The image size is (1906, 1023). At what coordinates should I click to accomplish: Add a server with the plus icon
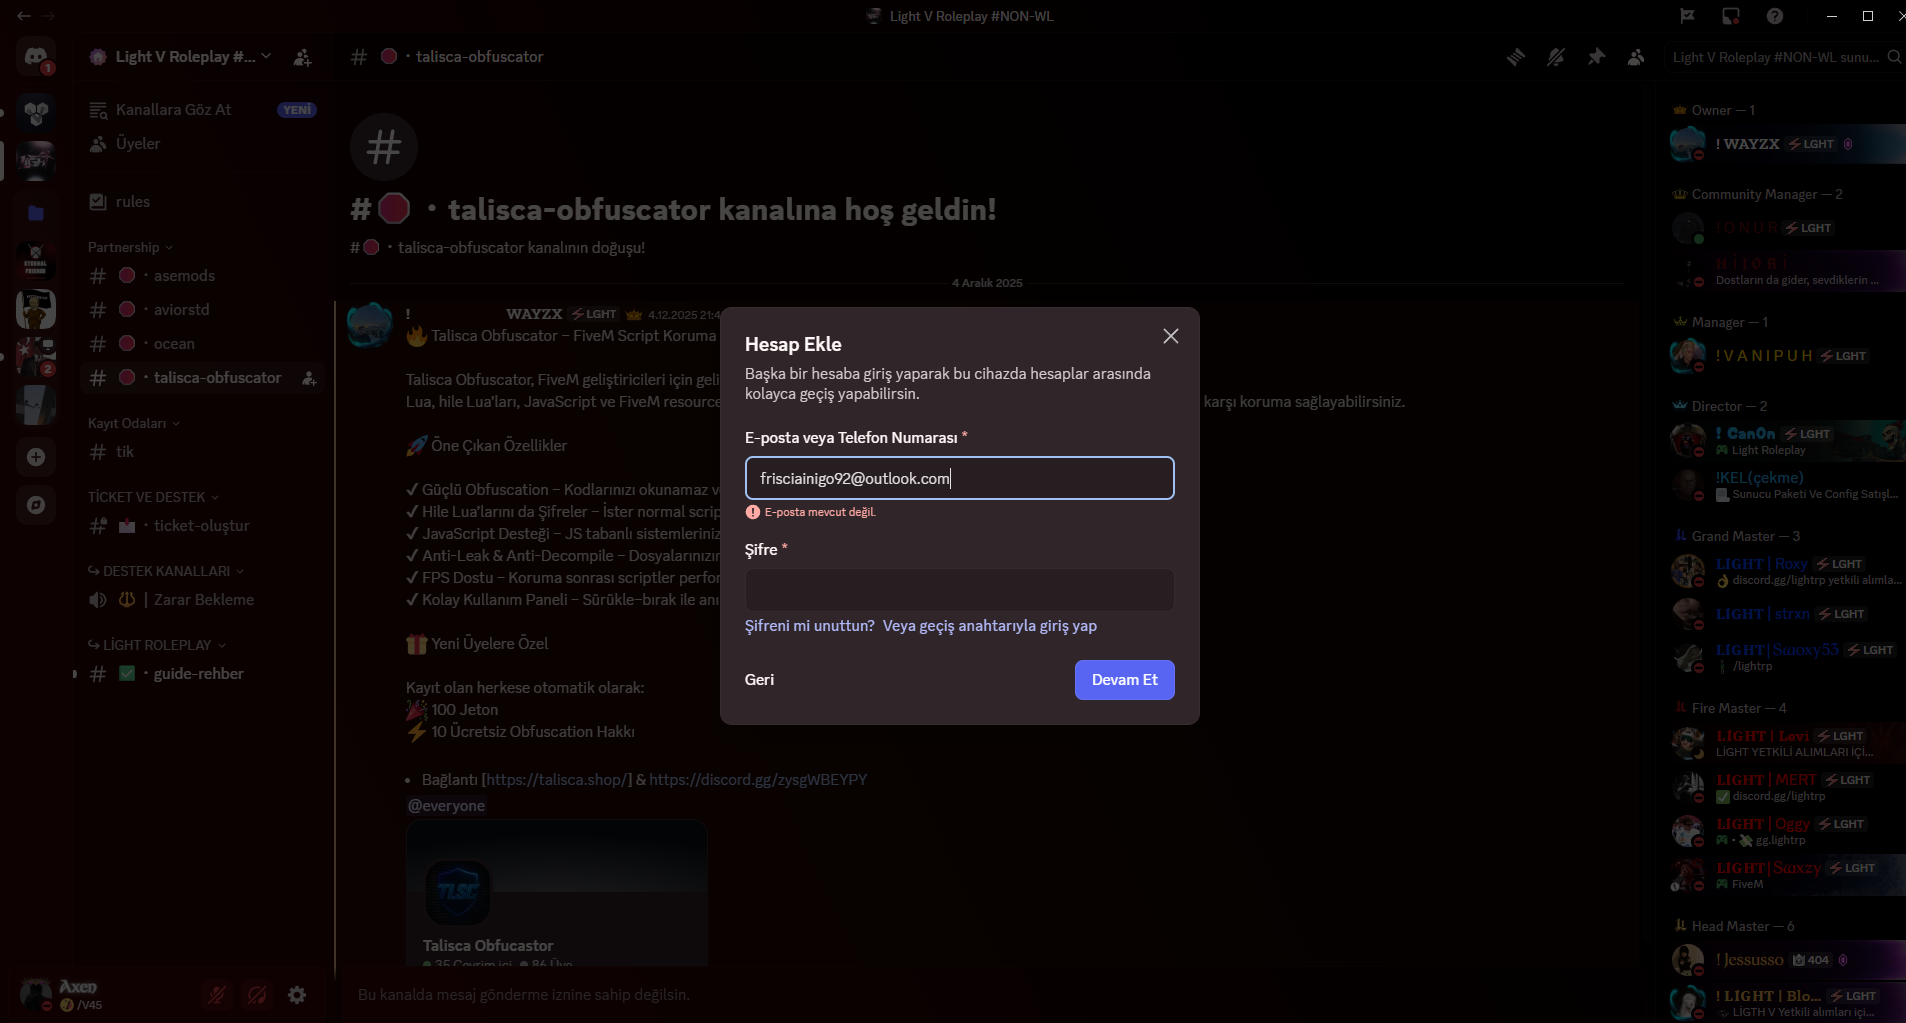coord(36,457)
